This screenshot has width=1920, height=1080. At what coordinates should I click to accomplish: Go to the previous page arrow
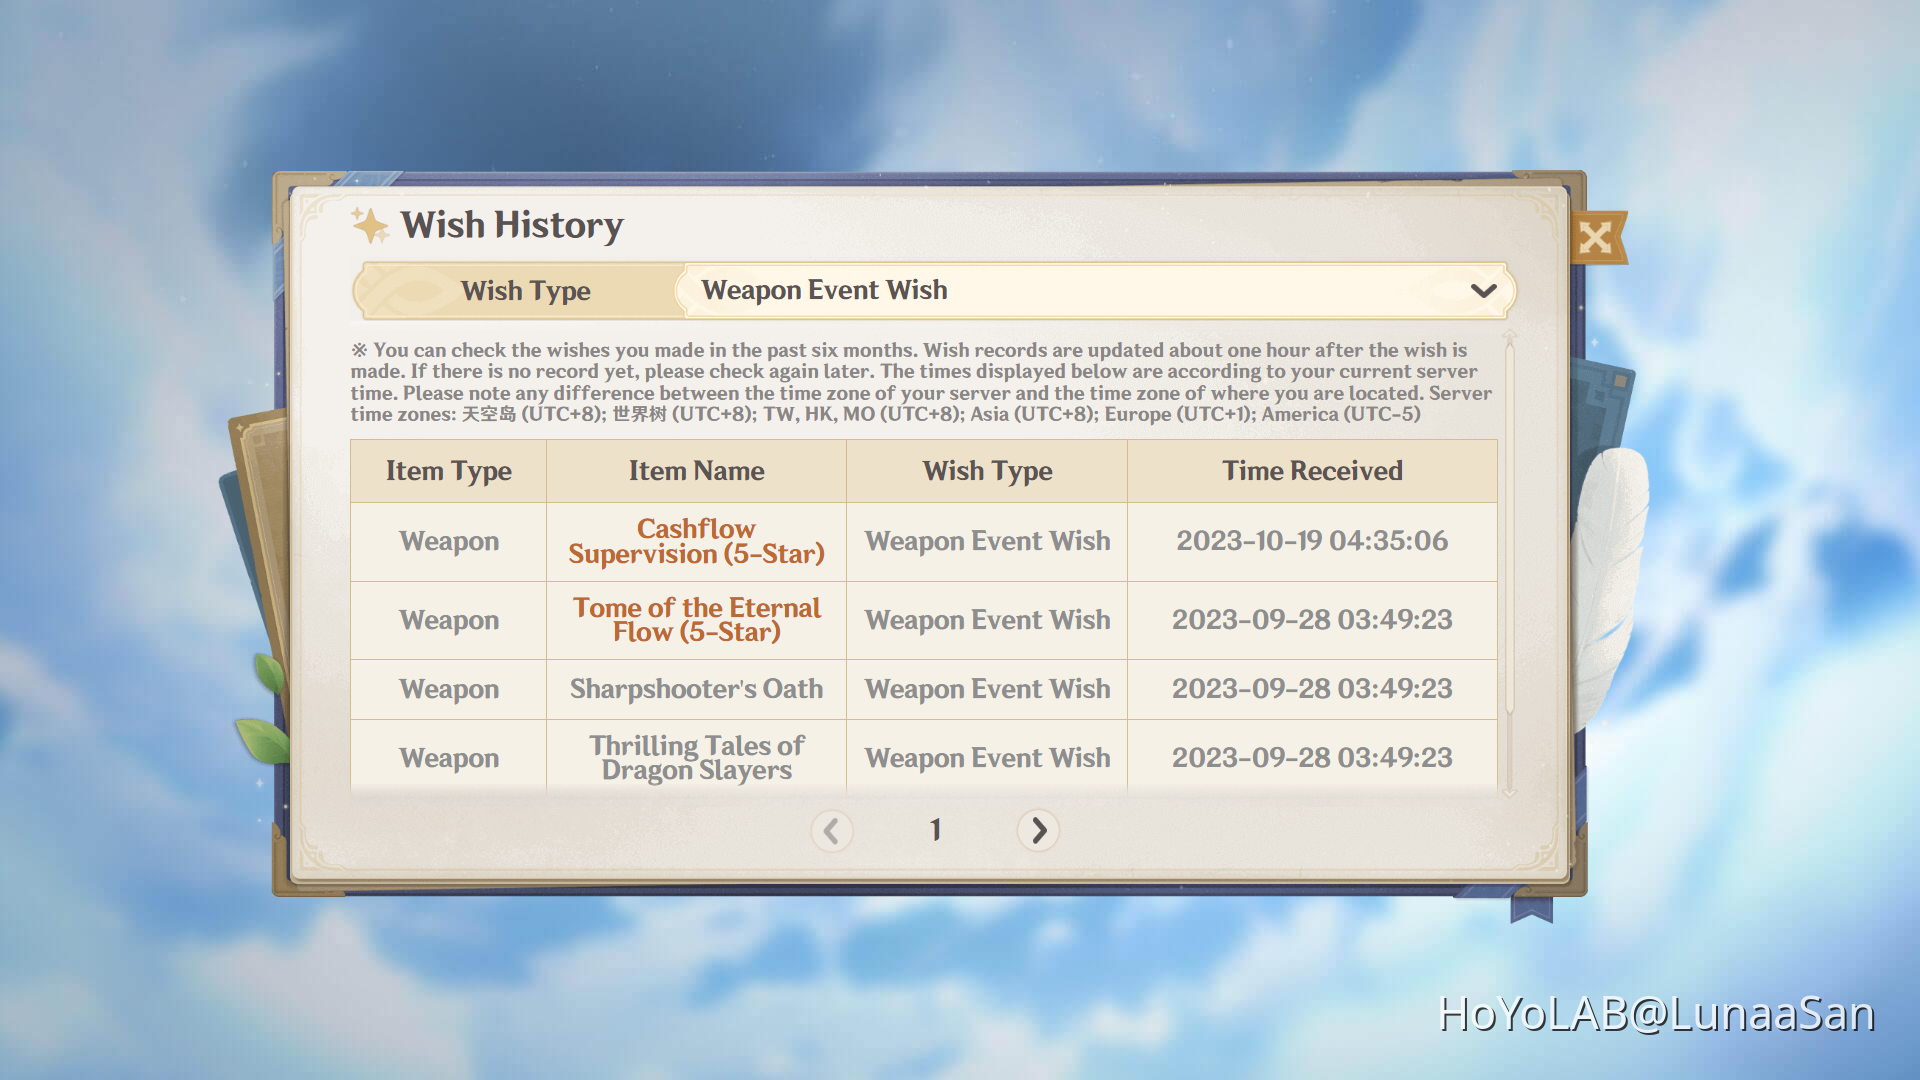[831, 830]
